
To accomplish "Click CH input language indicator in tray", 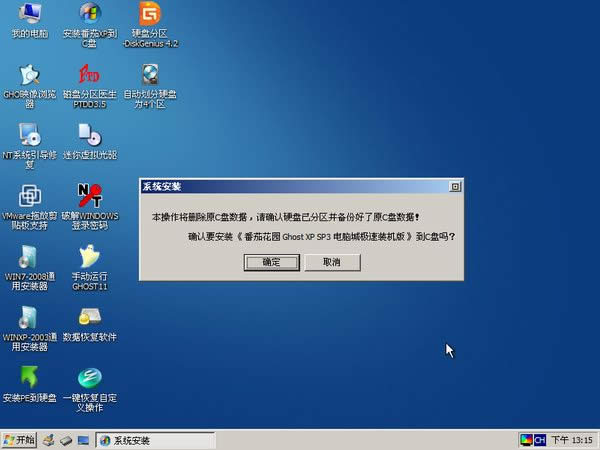I will 540,440.
